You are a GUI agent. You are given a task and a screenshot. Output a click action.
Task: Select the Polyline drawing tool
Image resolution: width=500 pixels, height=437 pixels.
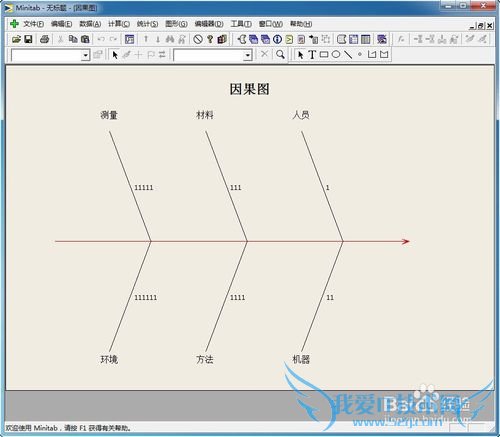click(x=372, y=54)
